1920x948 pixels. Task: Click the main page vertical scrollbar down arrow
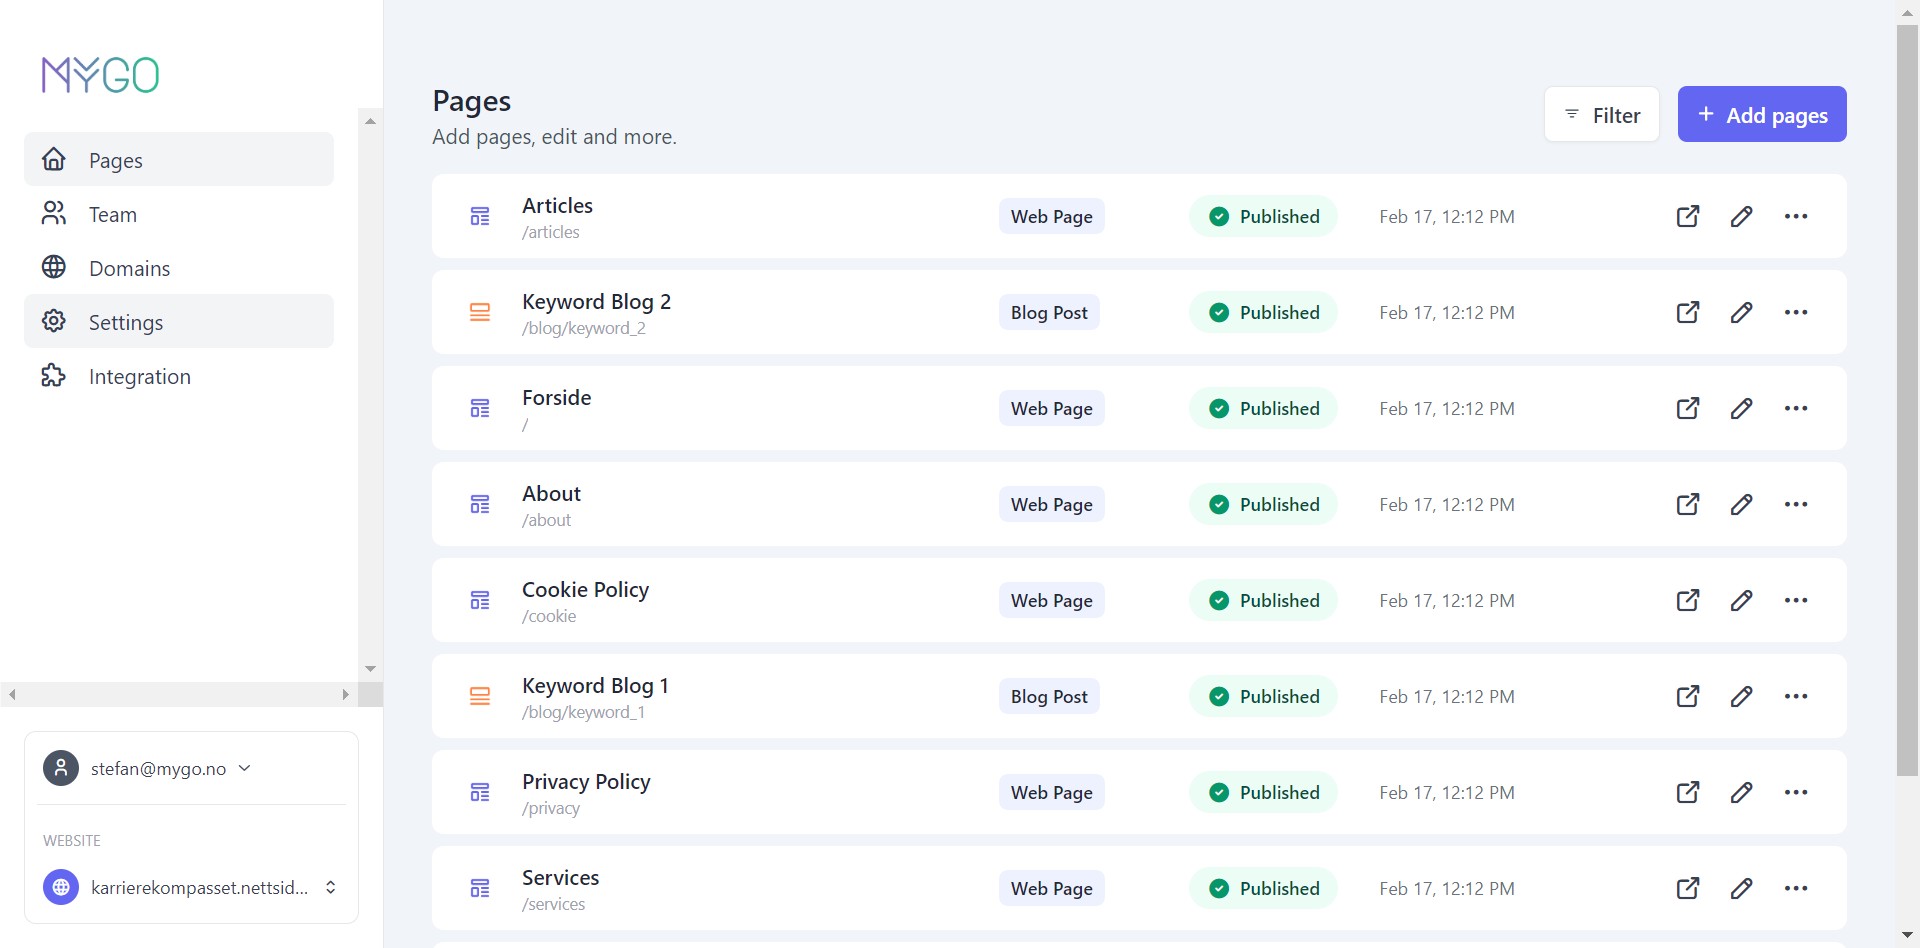coord(1907,936)
